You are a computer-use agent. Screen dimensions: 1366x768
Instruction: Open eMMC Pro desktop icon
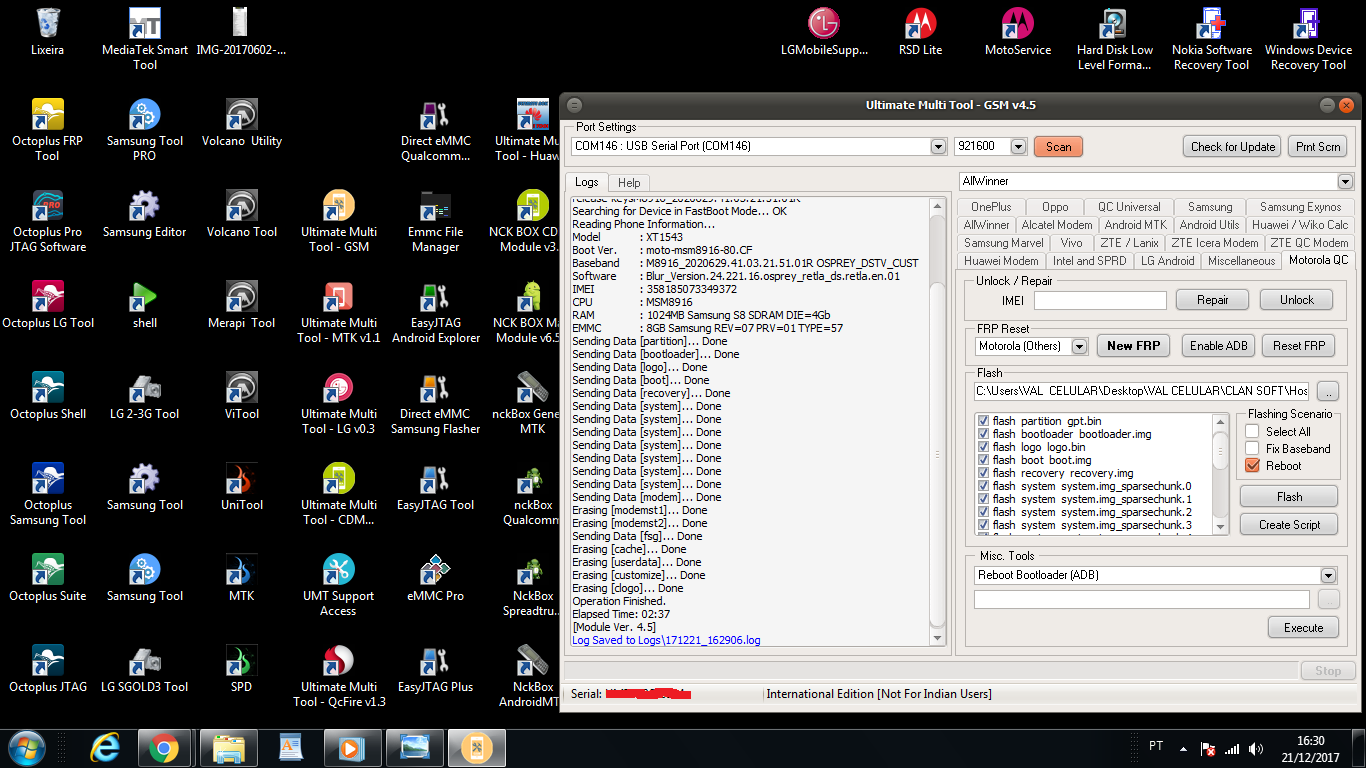(x=435, y=578)
